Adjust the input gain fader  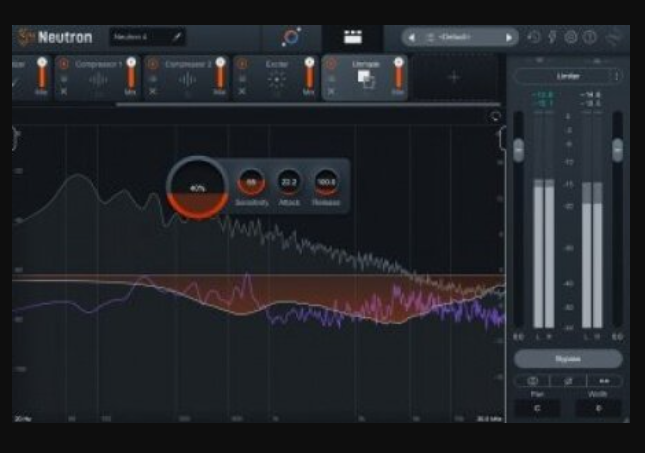[x=519, y=150]
